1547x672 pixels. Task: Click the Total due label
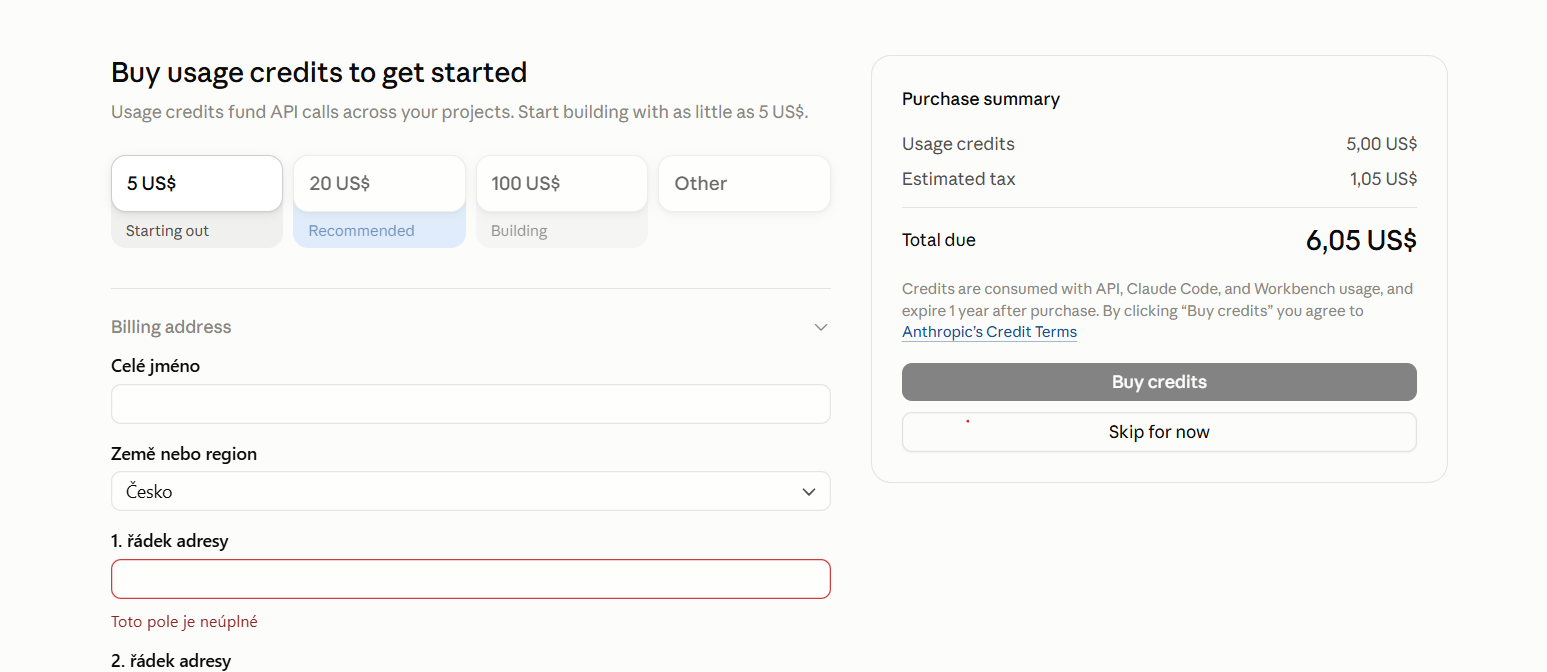click(x=939, y=240)
